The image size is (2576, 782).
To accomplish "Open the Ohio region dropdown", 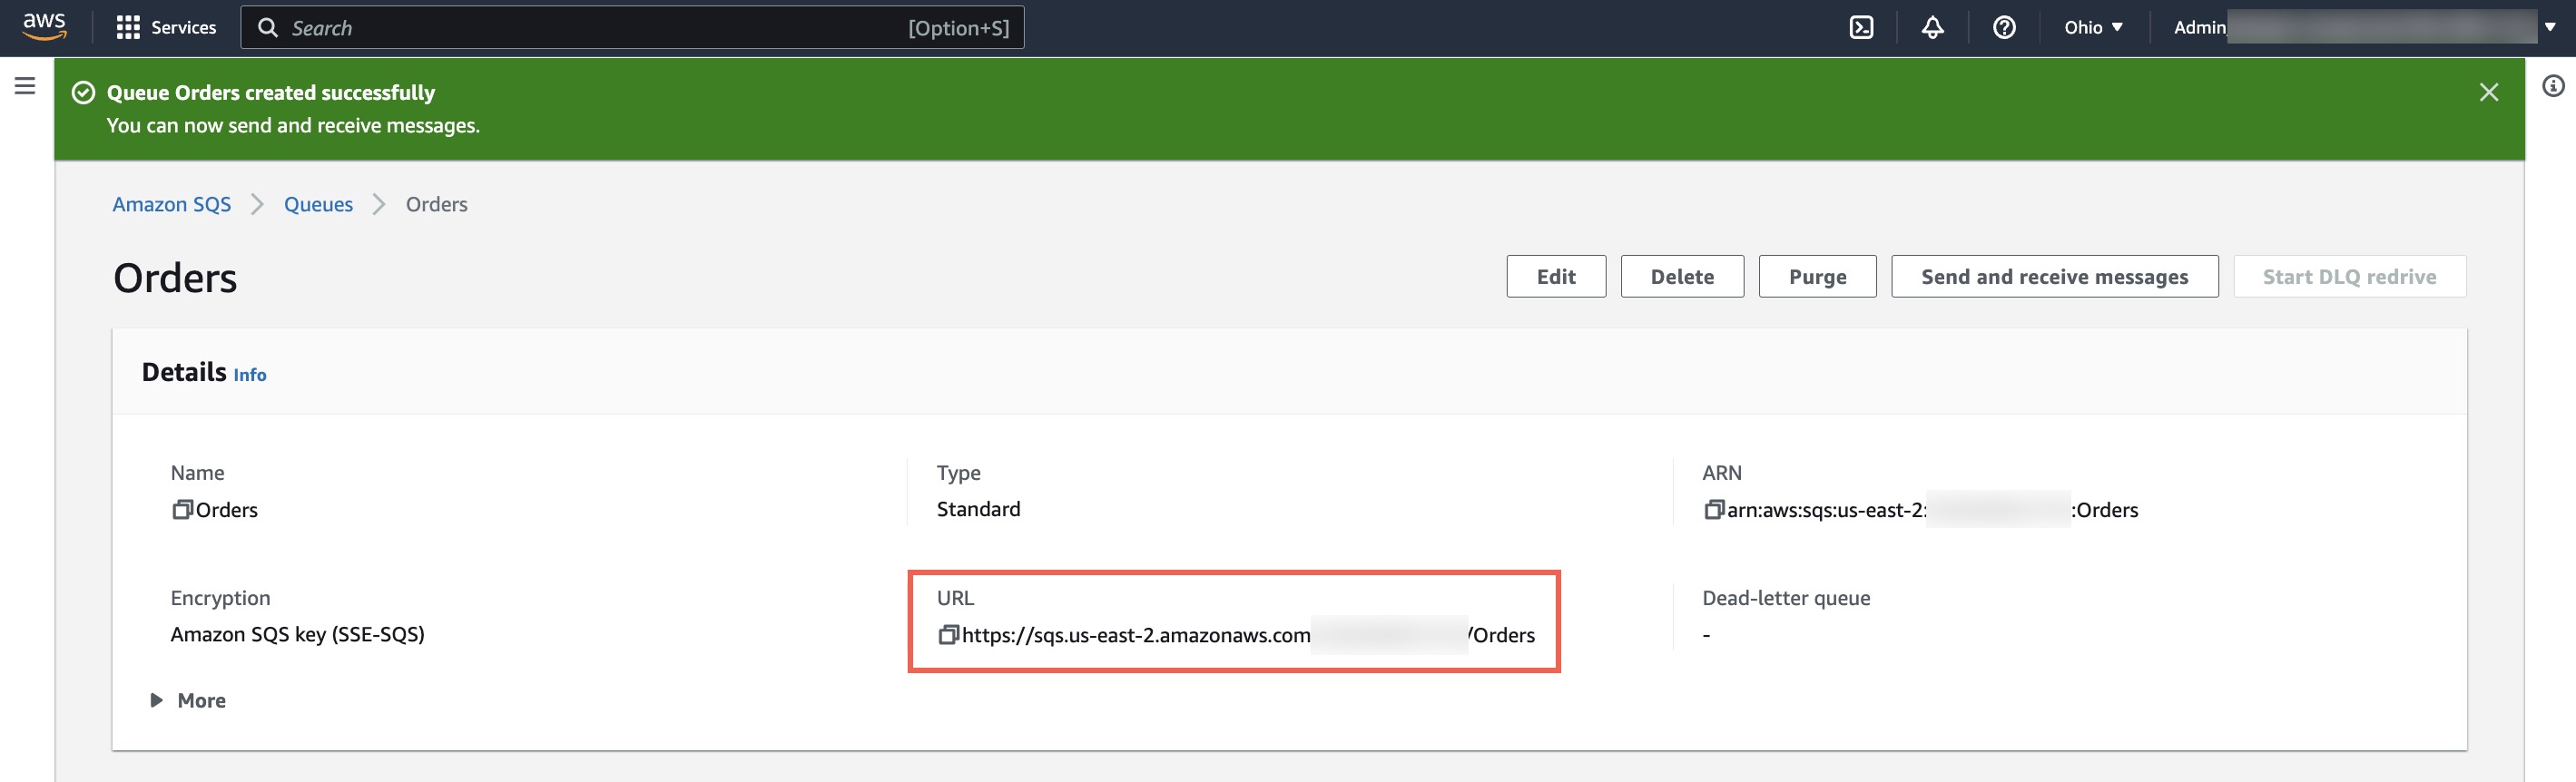I will (2092, 28).
